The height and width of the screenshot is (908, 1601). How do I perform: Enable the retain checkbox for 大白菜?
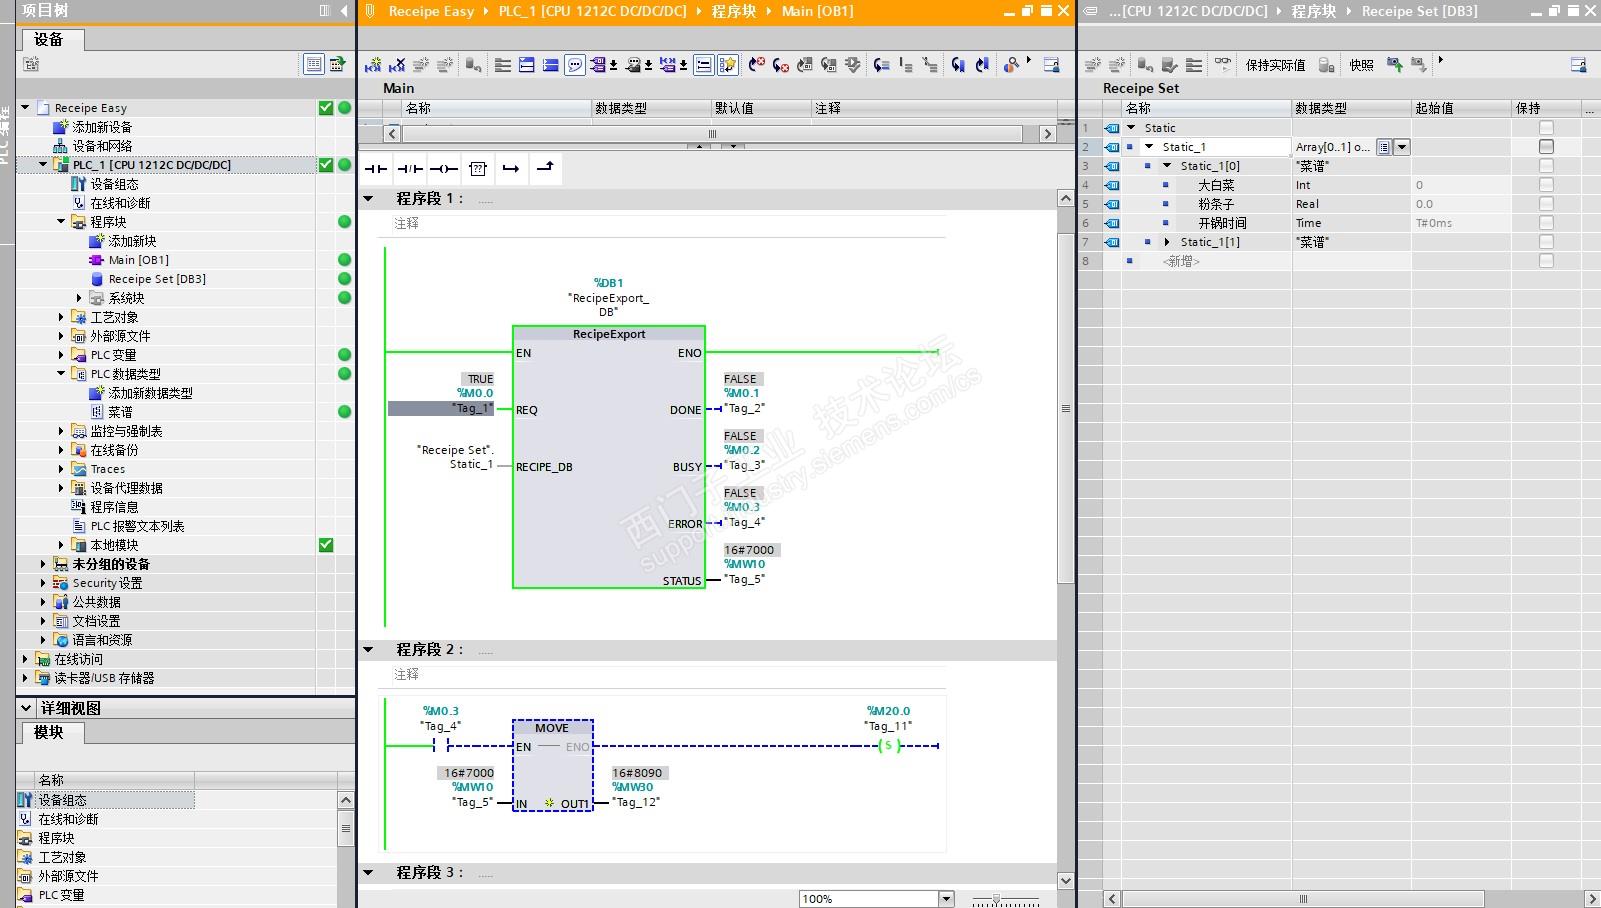coord(1546,185)
